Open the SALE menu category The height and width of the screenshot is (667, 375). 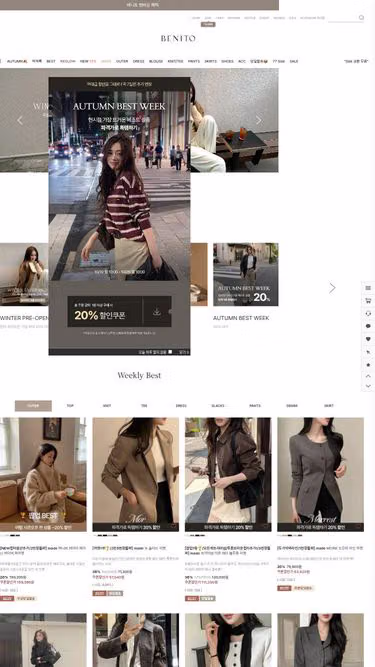(294, 61)
